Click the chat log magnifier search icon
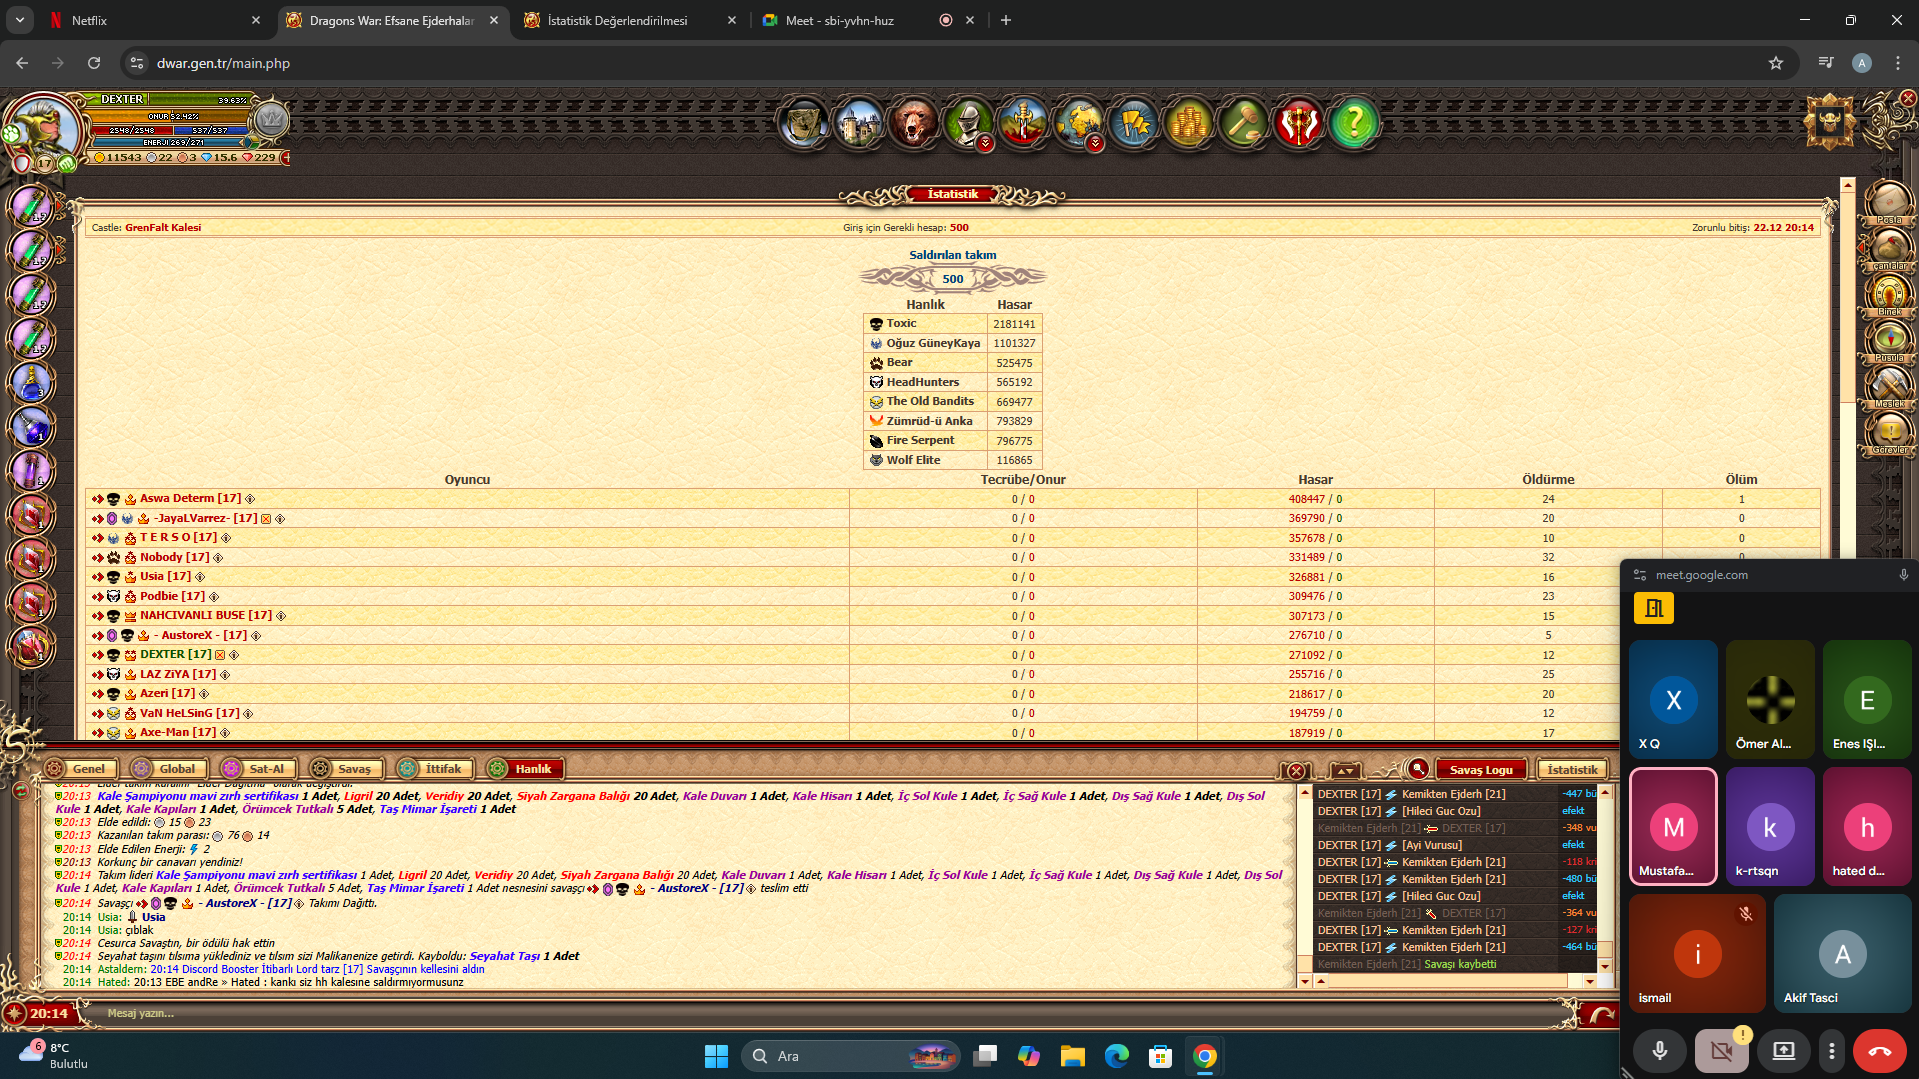This screenshot has height=1079, width=1919. click(x=1417, y=769)
